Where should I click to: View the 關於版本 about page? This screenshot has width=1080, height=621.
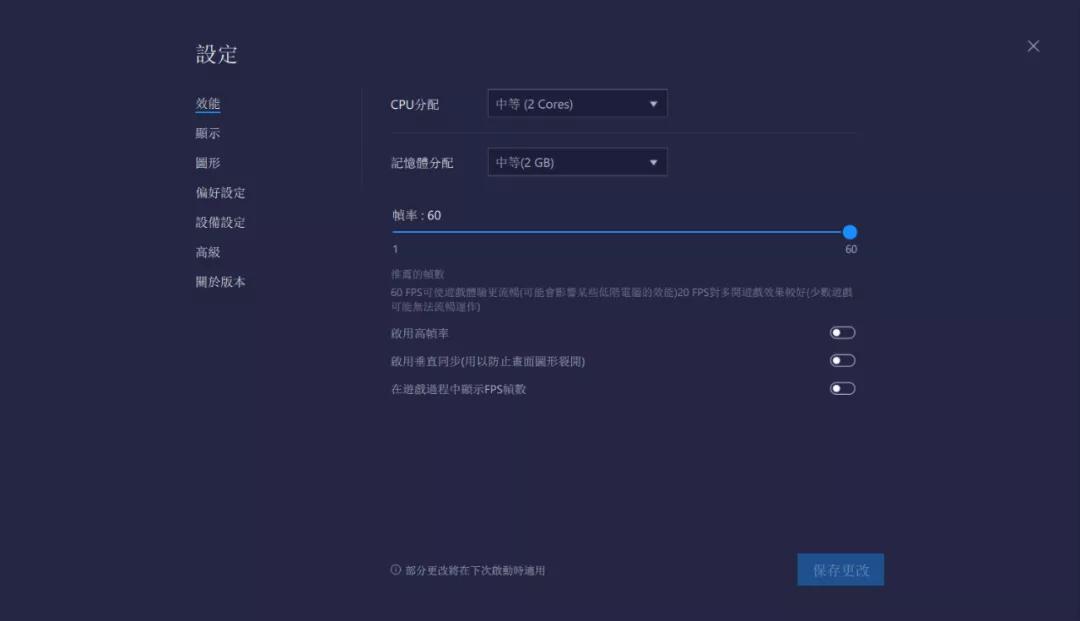217,282
